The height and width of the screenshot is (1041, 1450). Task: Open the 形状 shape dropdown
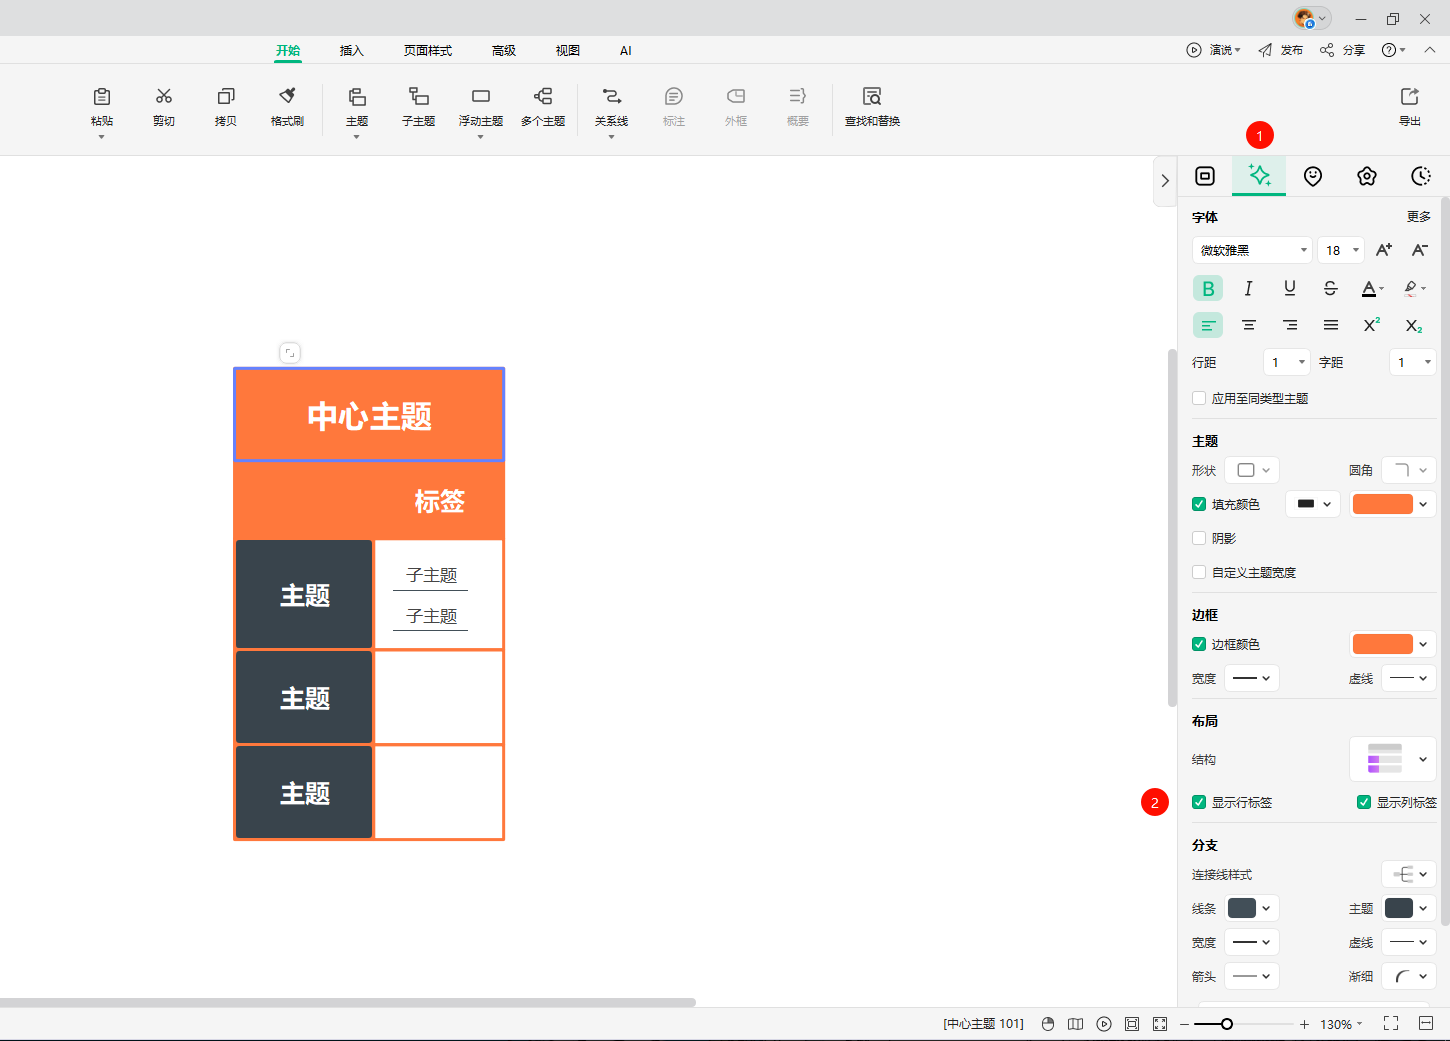1252,470
